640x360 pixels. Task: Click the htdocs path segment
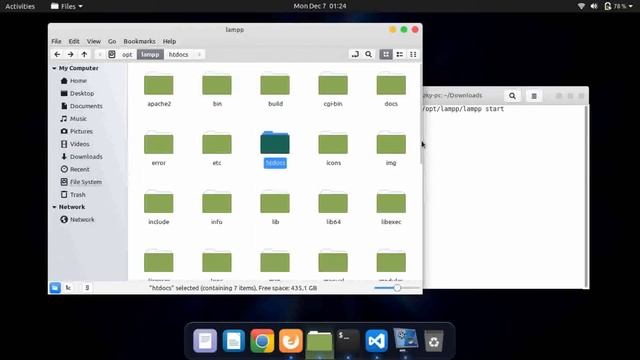(x=179, y=54)
